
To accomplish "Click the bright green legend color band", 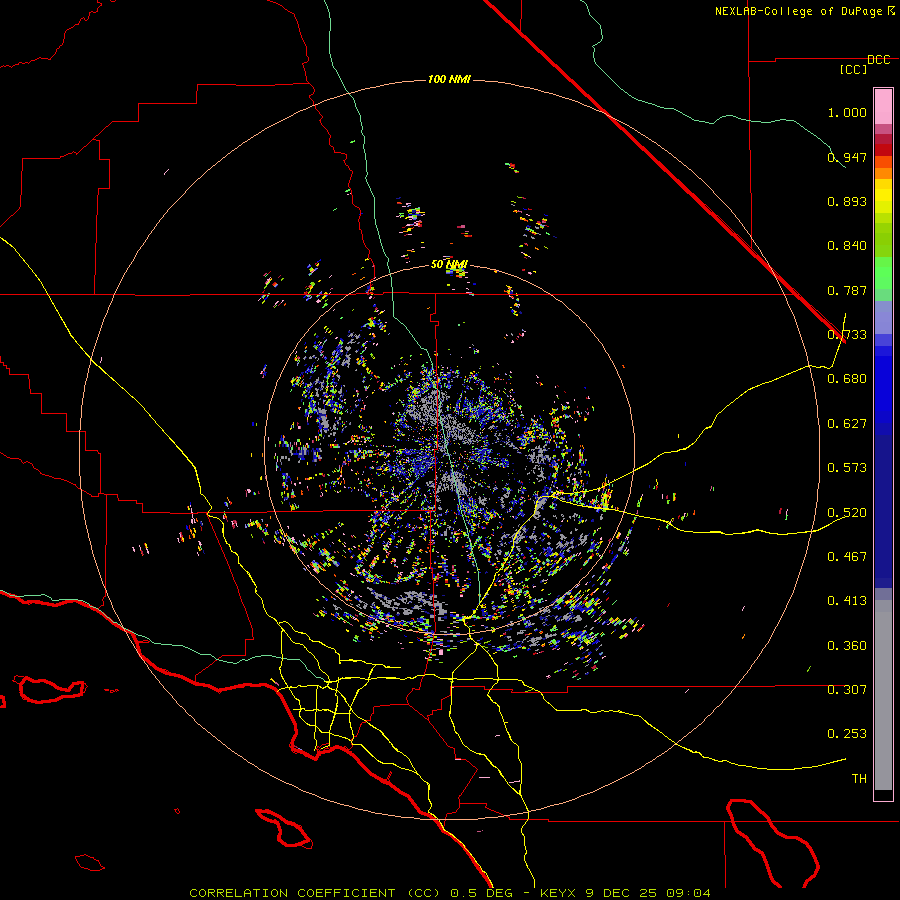I will click(x=883, y=272).
